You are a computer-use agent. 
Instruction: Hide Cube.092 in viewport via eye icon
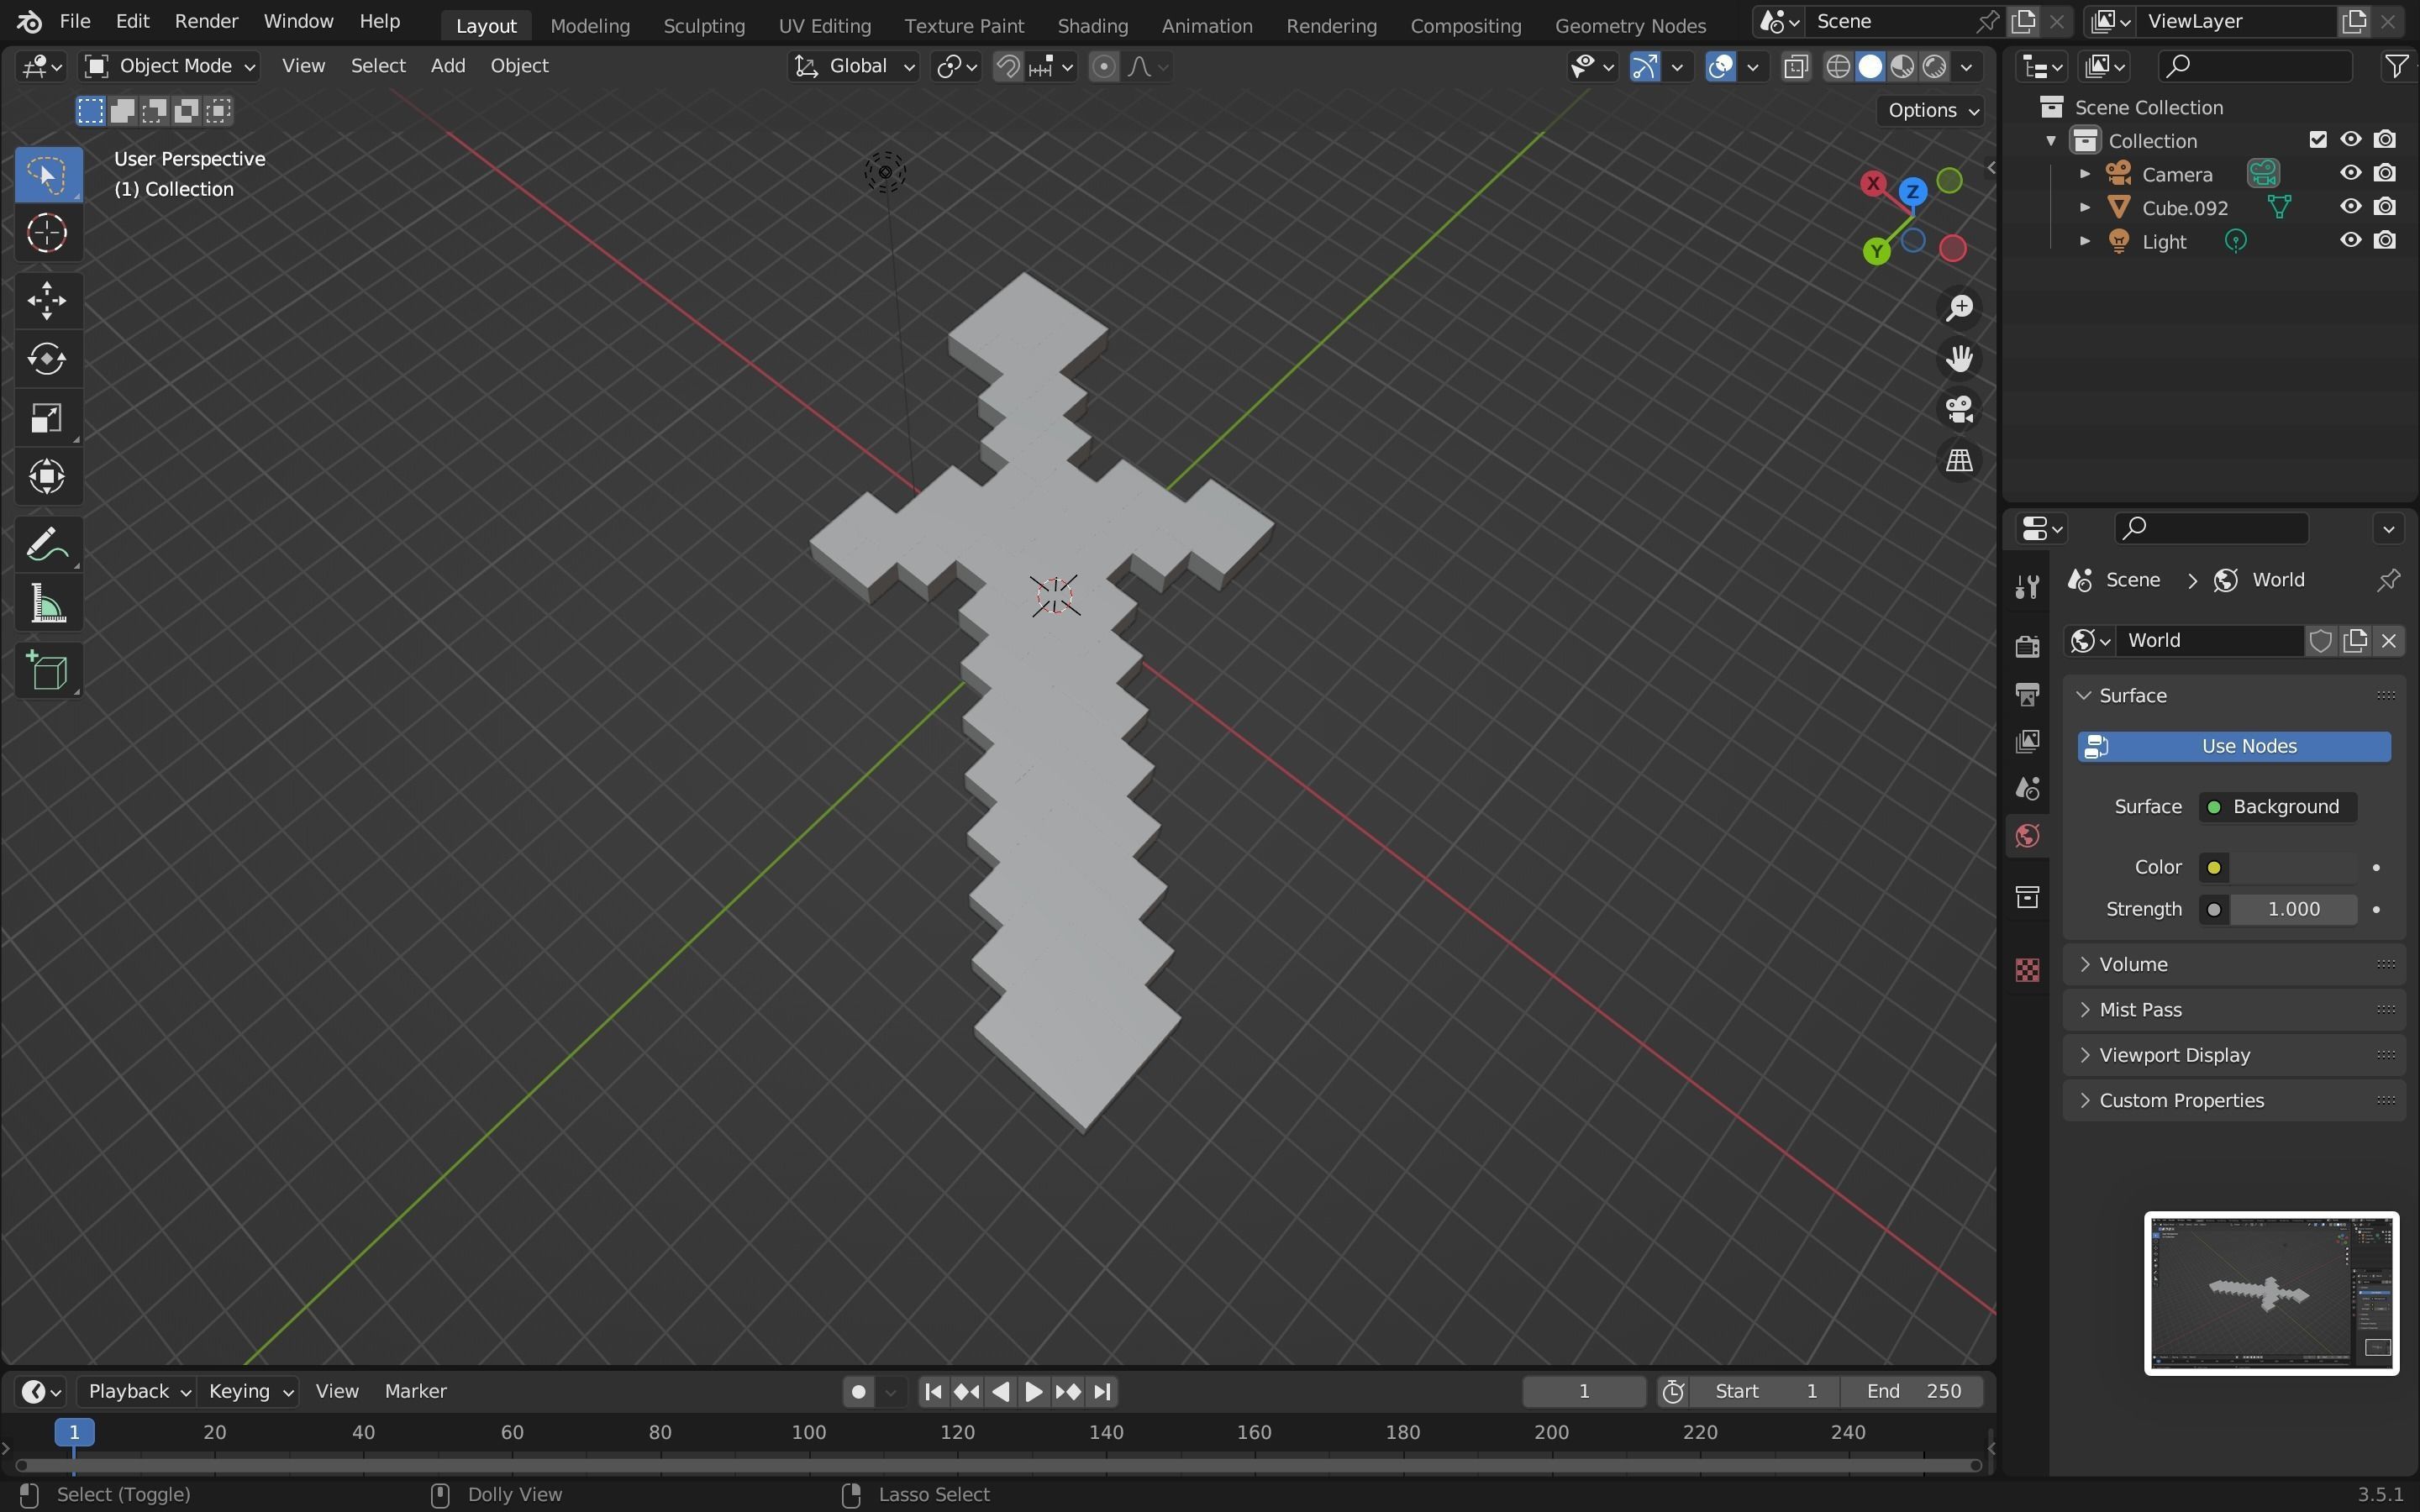coord(2350,207)
